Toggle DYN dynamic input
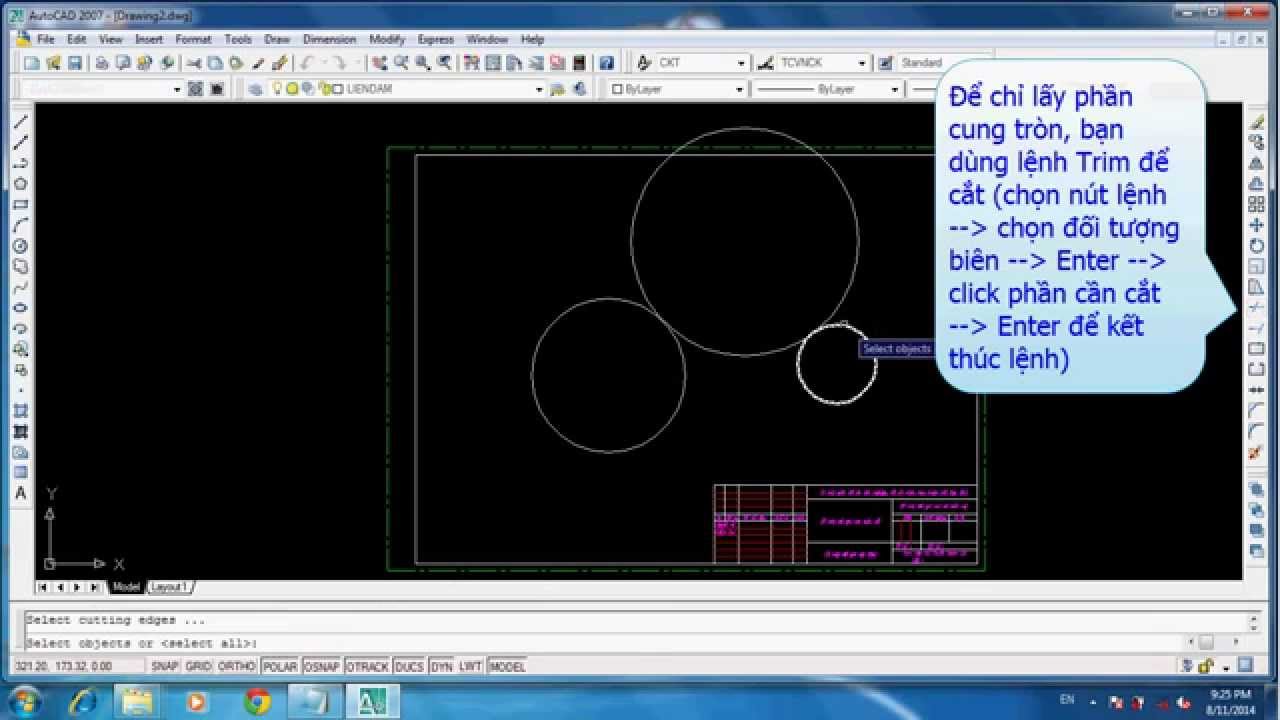The image size is (1280, 720). click(441, 666)
